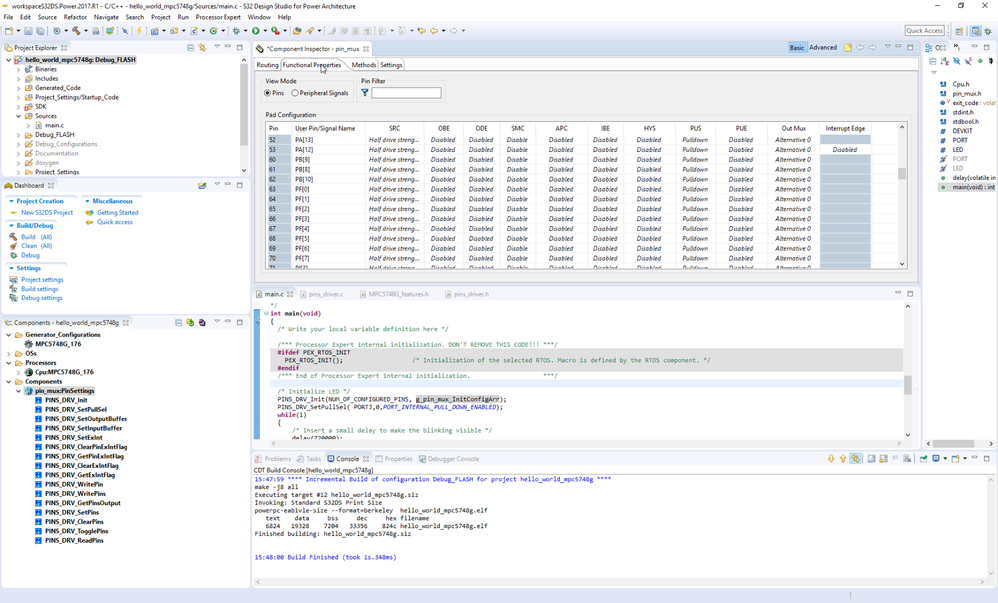The height and width of the screenshot is (603, 998).
Task: Click the pin filter funnel icon
Action: (365, 93)
